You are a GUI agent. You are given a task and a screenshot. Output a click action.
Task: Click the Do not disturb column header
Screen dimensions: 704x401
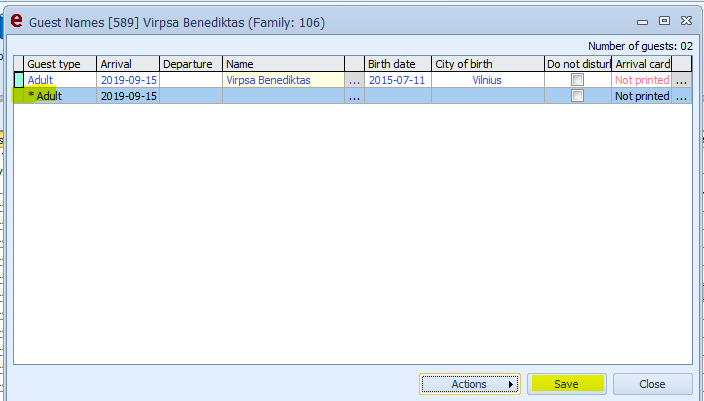[578, 64]
